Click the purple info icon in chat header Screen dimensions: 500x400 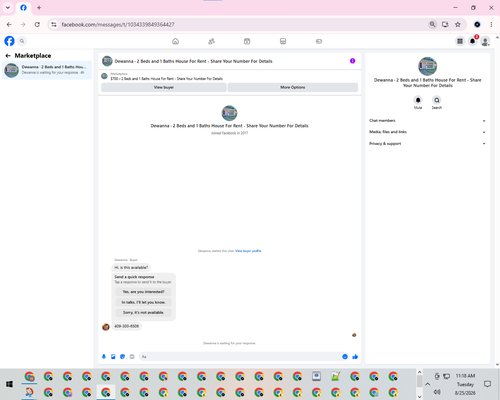point(352,61)
